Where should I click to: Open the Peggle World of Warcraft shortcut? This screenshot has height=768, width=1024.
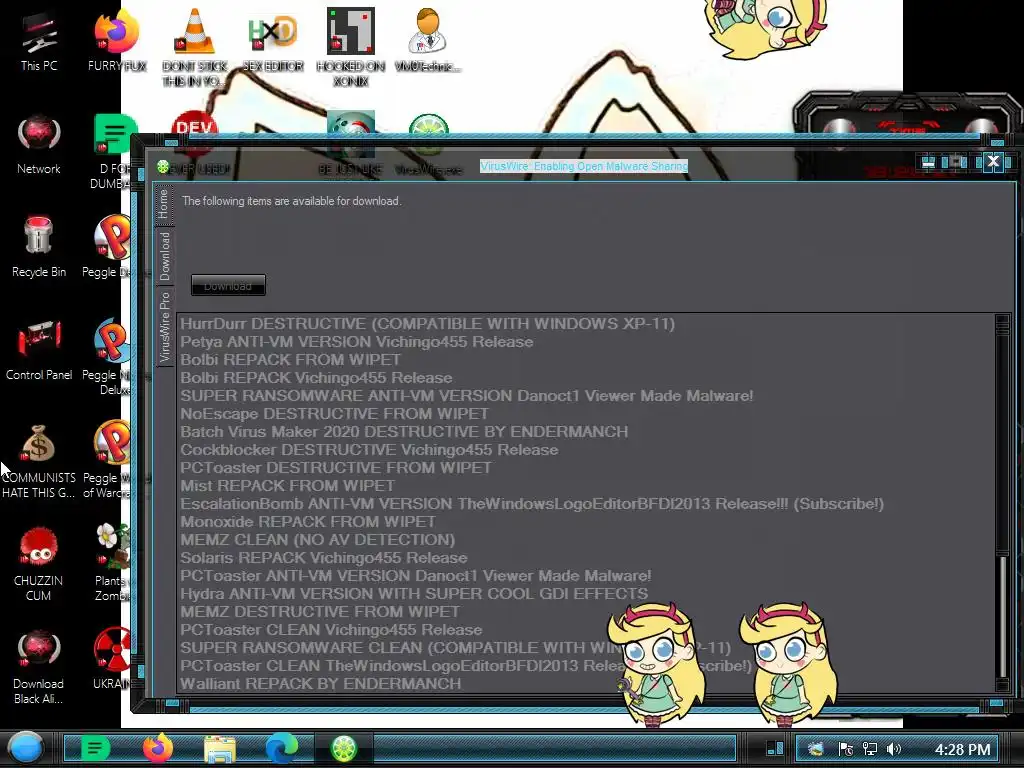(107, 460)
